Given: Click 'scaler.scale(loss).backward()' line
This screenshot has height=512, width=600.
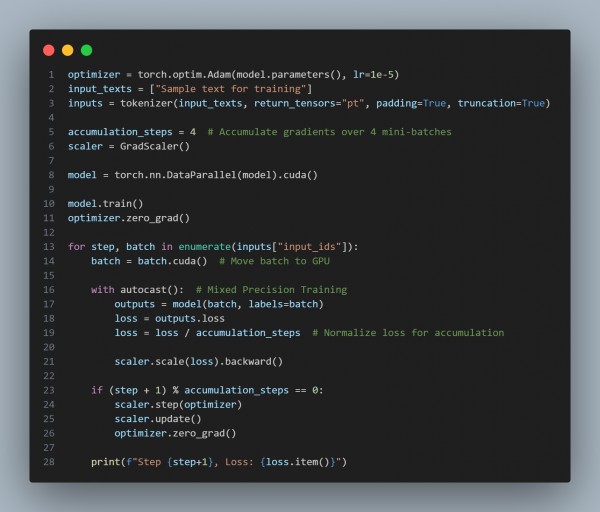Looking at the screenshot, I should [199, 362].
